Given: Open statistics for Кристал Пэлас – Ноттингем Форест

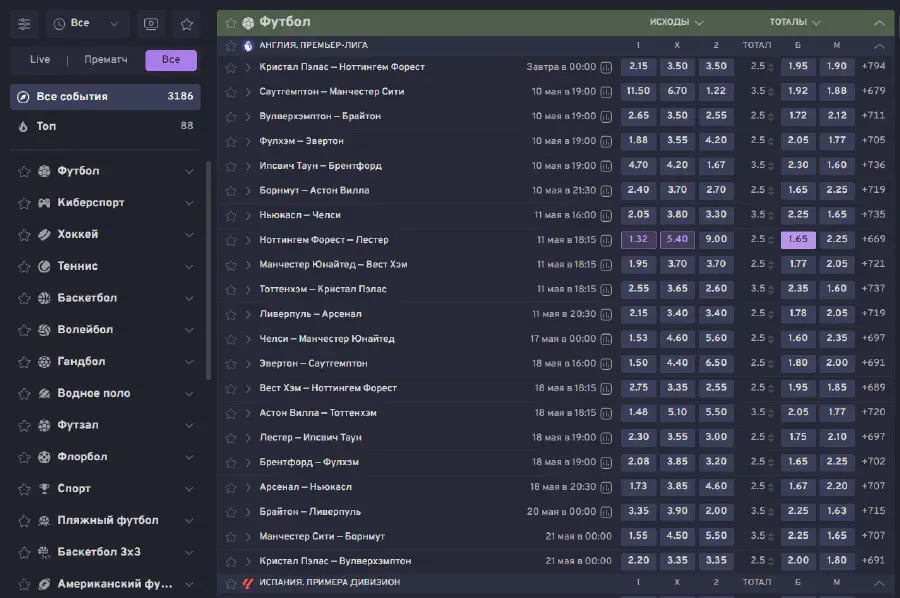Looking at the screenshot, I should (x=606, y=68).
